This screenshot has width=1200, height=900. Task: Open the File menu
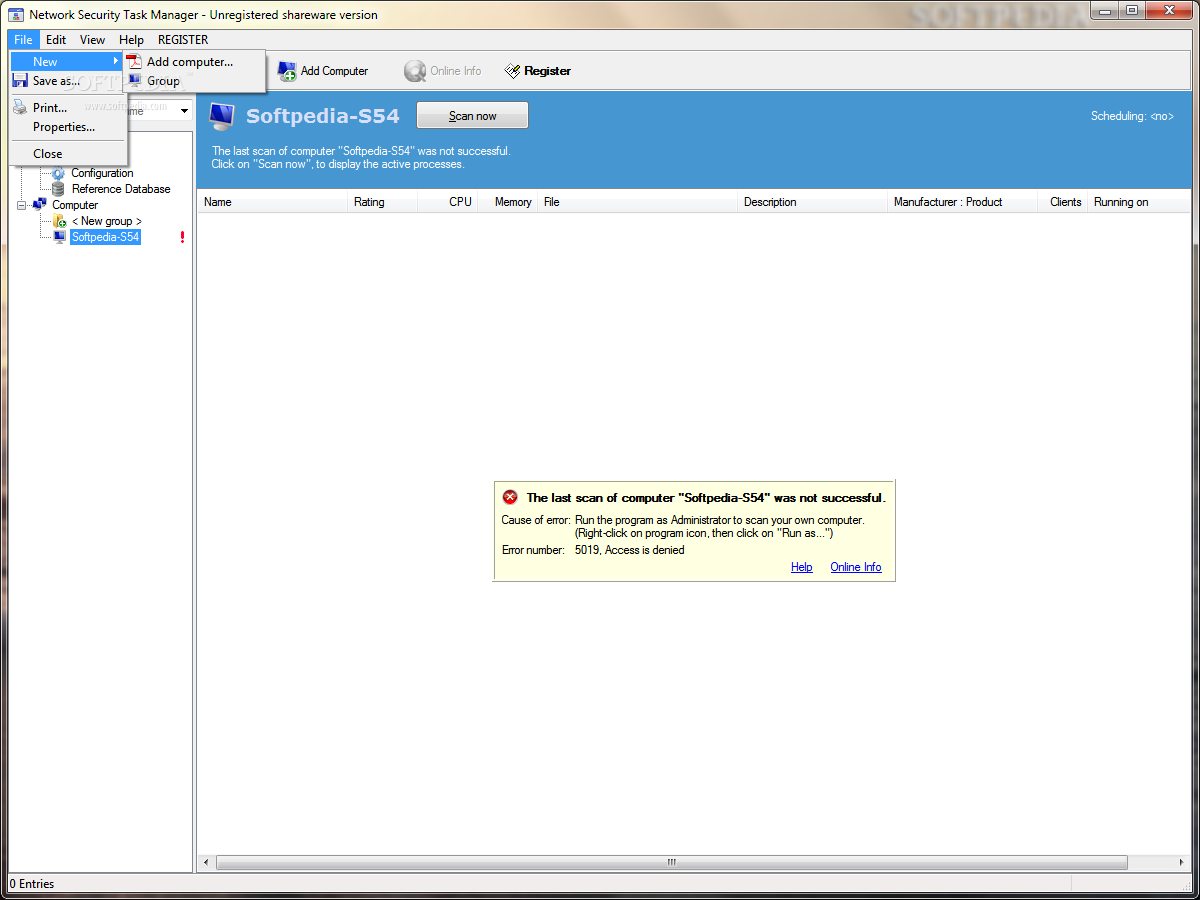(24, 40)
